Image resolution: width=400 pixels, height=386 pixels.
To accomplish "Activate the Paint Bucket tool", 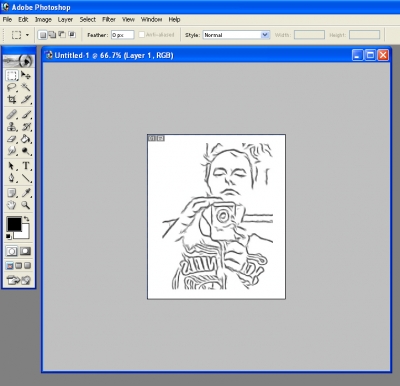I will click(26, 139).
